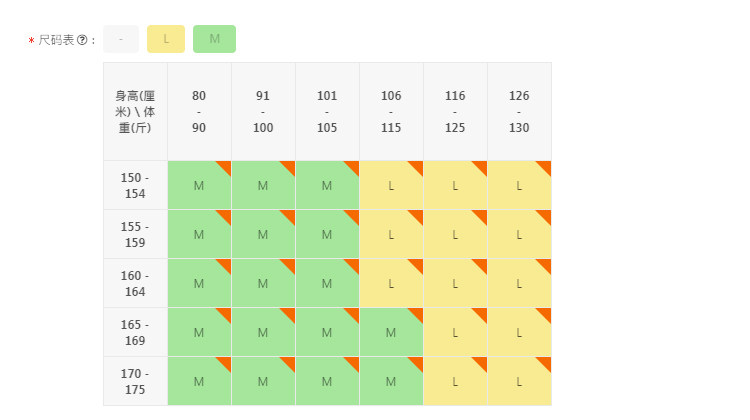
Task: Click the 150-154 height row header
Action: coord(135,185)
